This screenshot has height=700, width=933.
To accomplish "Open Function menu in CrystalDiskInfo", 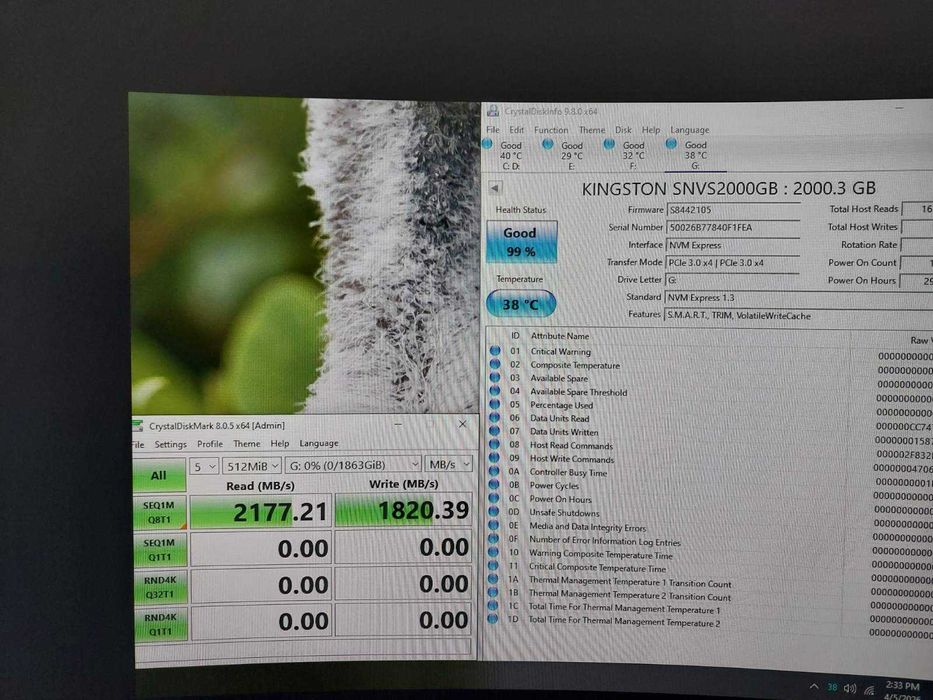I will click(551, 129).
